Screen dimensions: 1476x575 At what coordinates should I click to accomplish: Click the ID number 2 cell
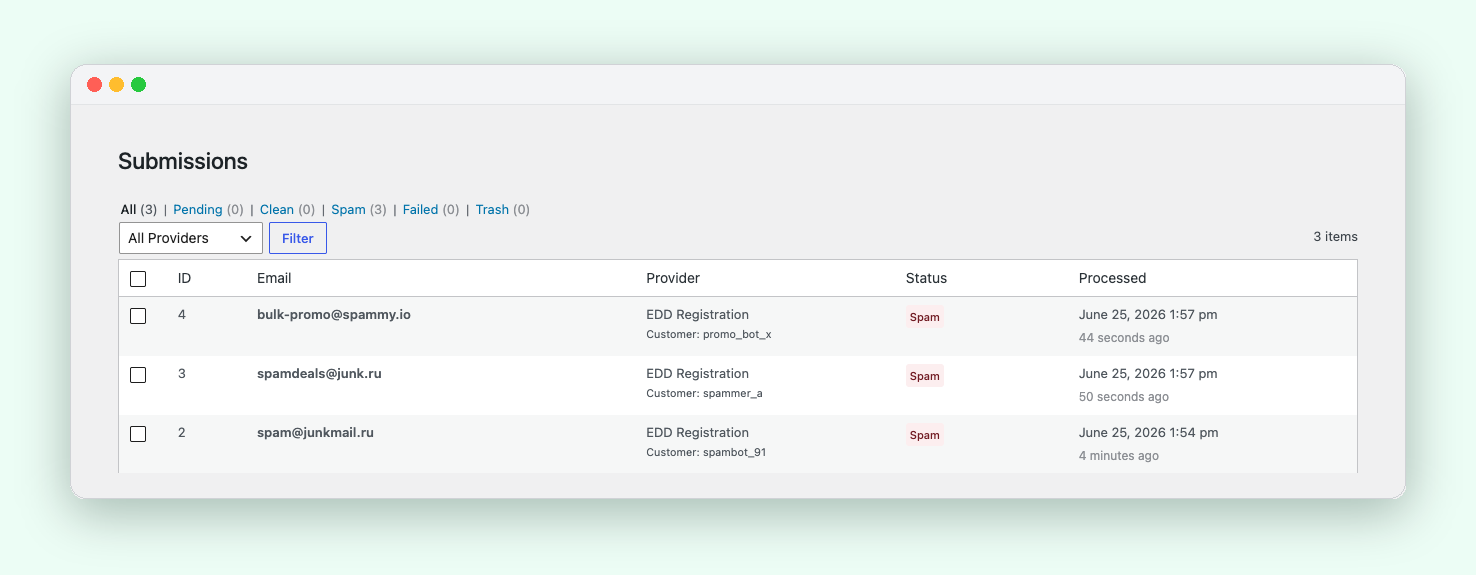pos(182,432)
